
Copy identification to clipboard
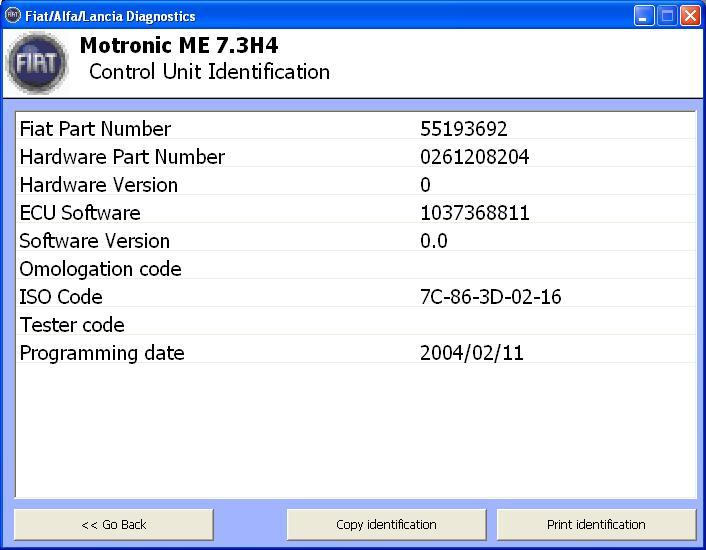click(x=386, y=524)
